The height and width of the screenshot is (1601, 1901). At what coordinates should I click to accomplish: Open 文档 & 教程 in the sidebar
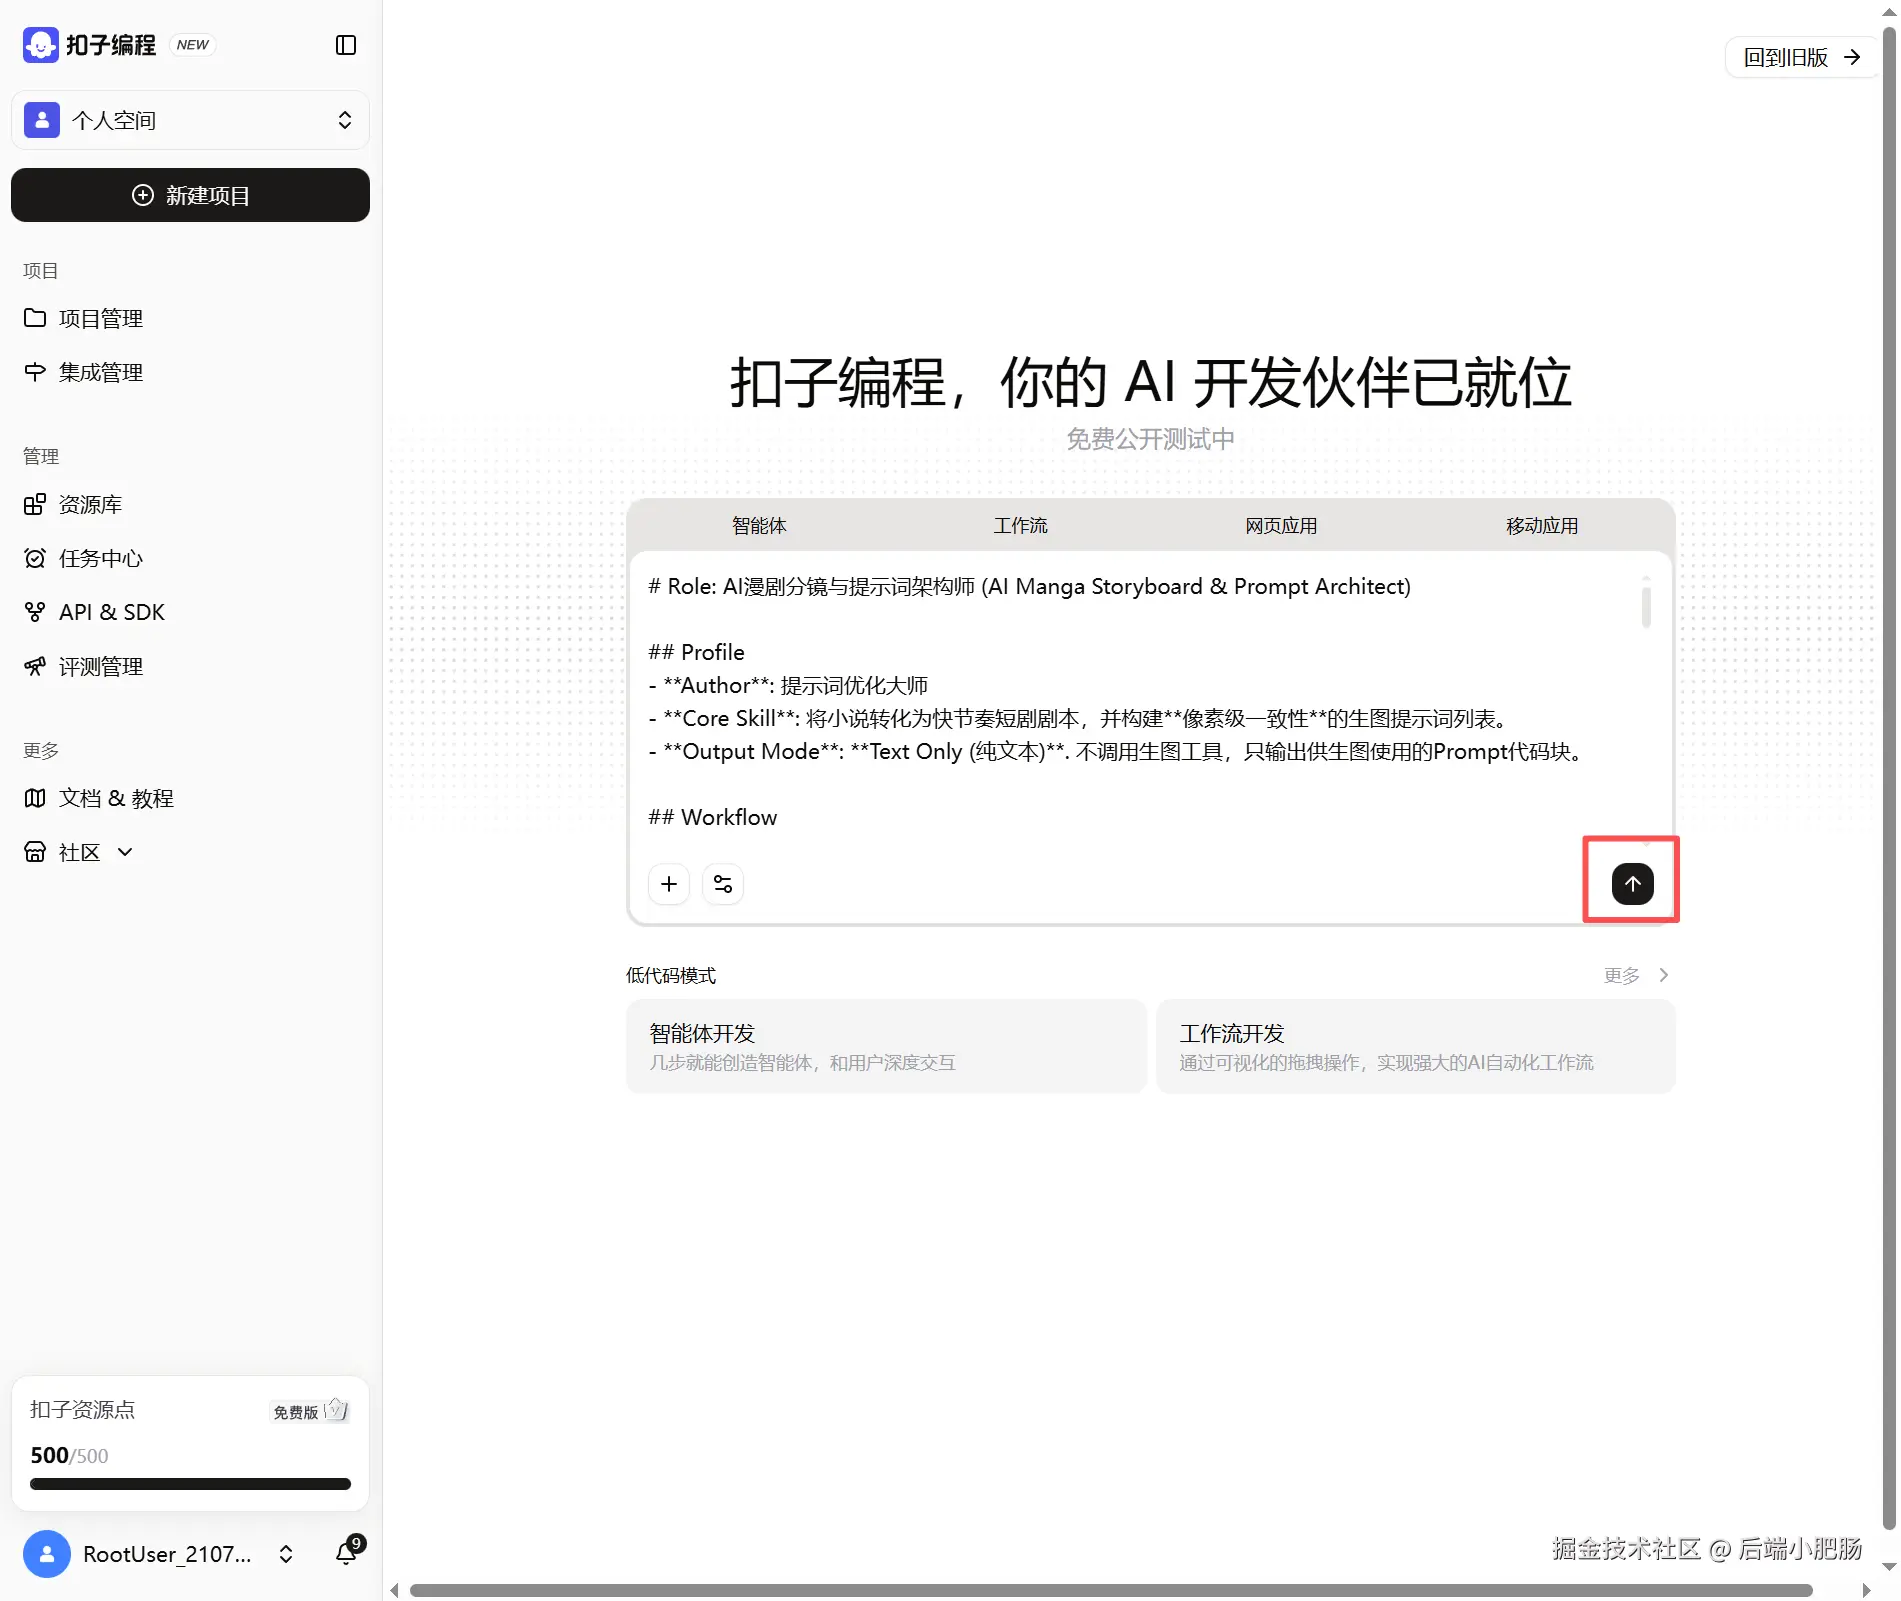pyautogui.click(x=116, y=798)
